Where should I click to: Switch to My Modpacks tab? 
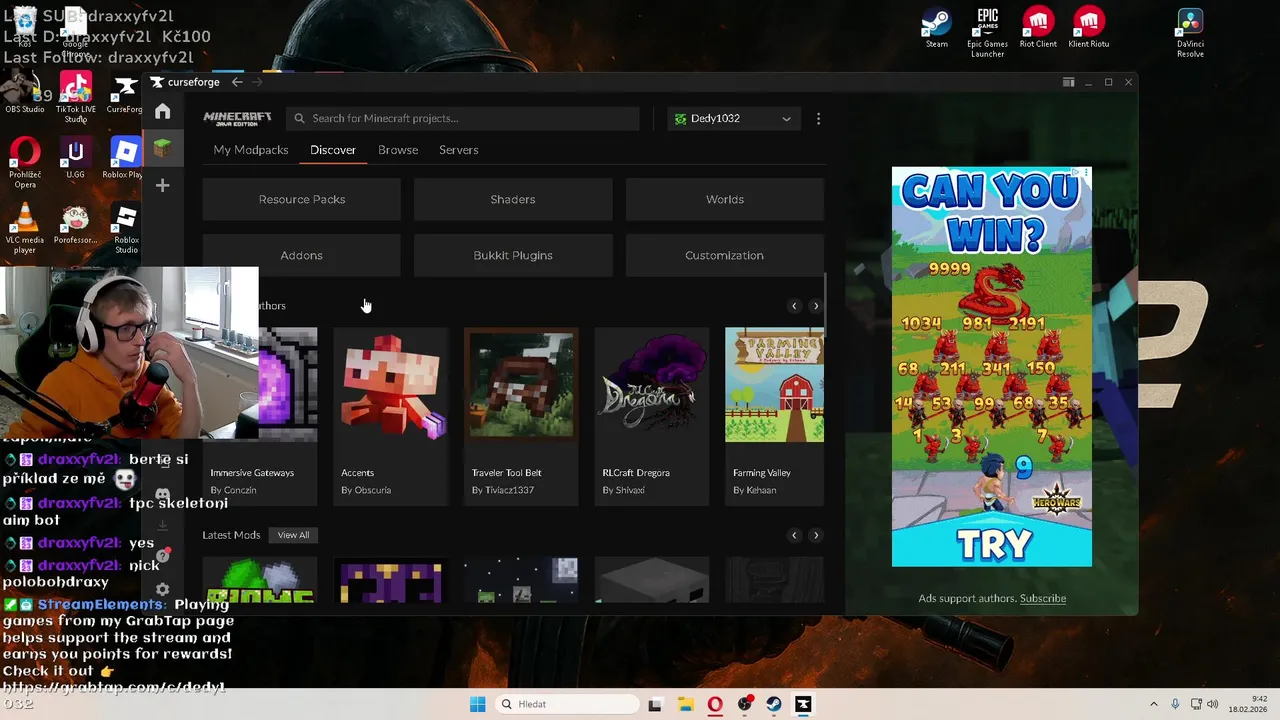tap(251, 150)
